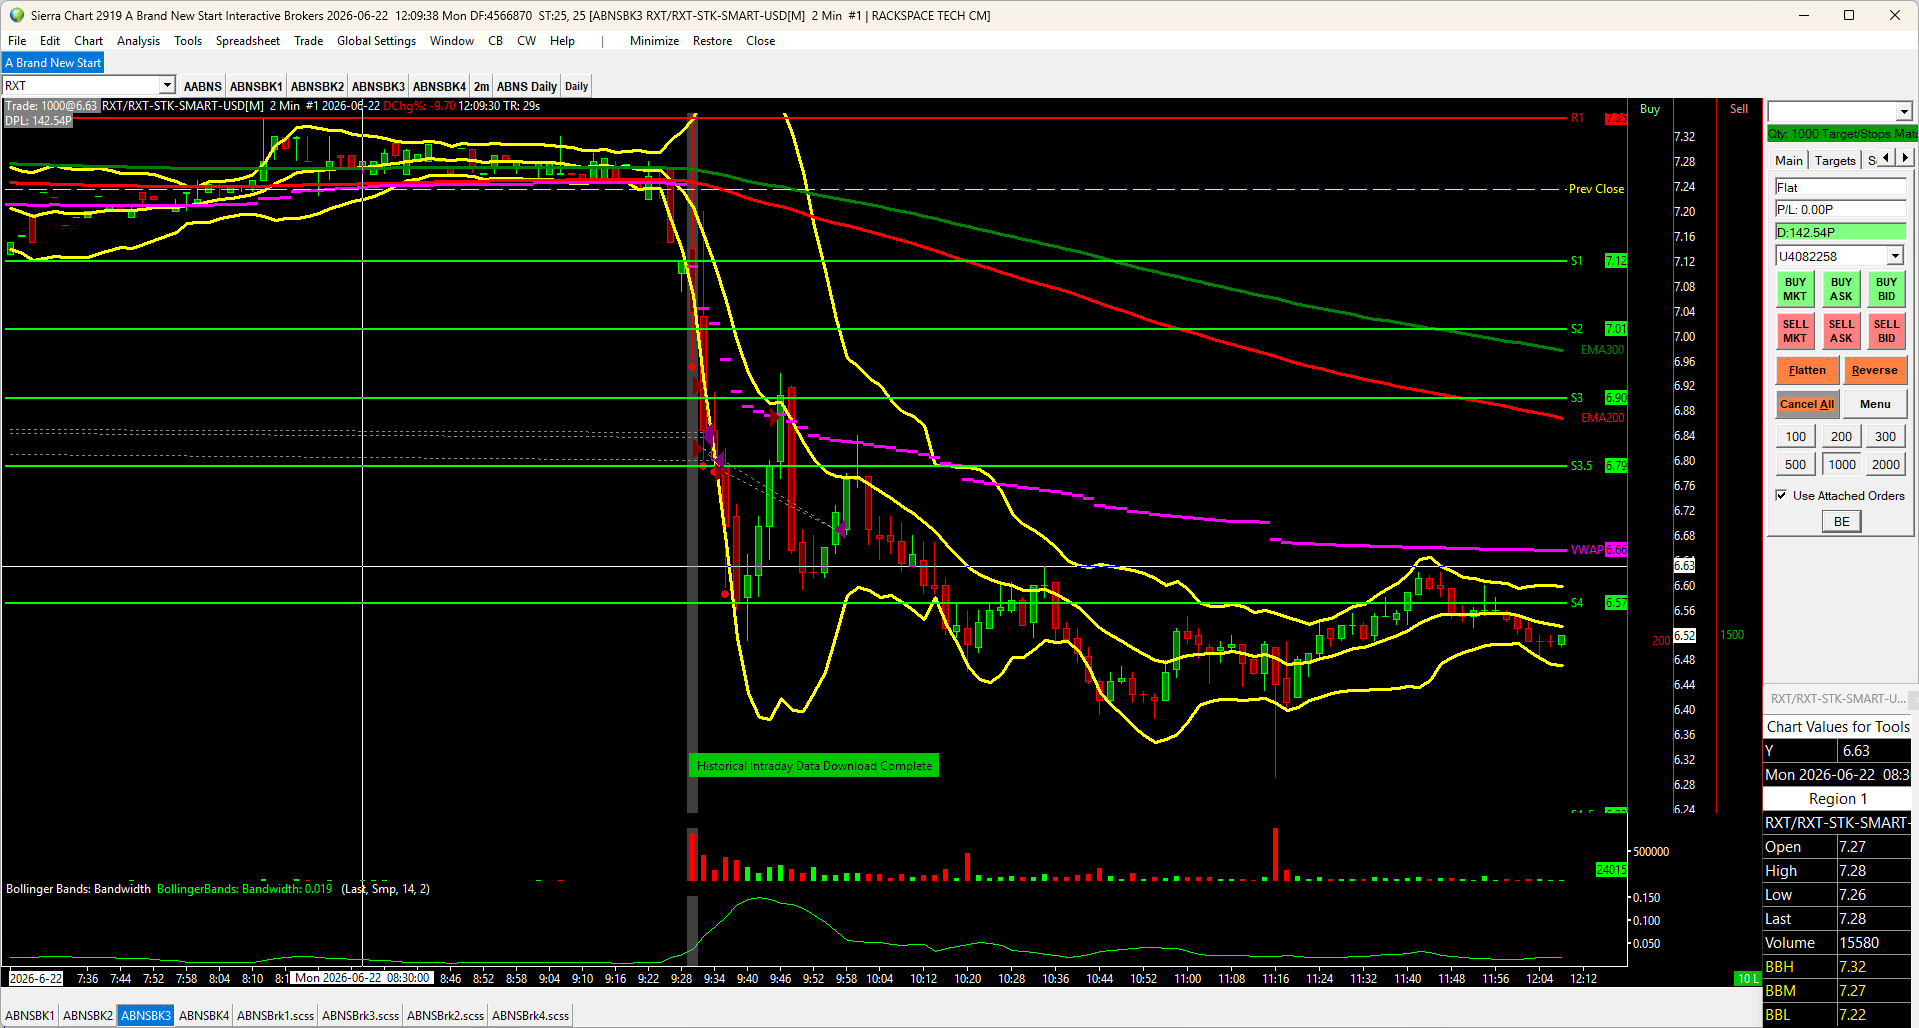This screenshot has width=1919, height=1028.
Task: Click the SELL MKT button
Action: tap(1795, 331)
